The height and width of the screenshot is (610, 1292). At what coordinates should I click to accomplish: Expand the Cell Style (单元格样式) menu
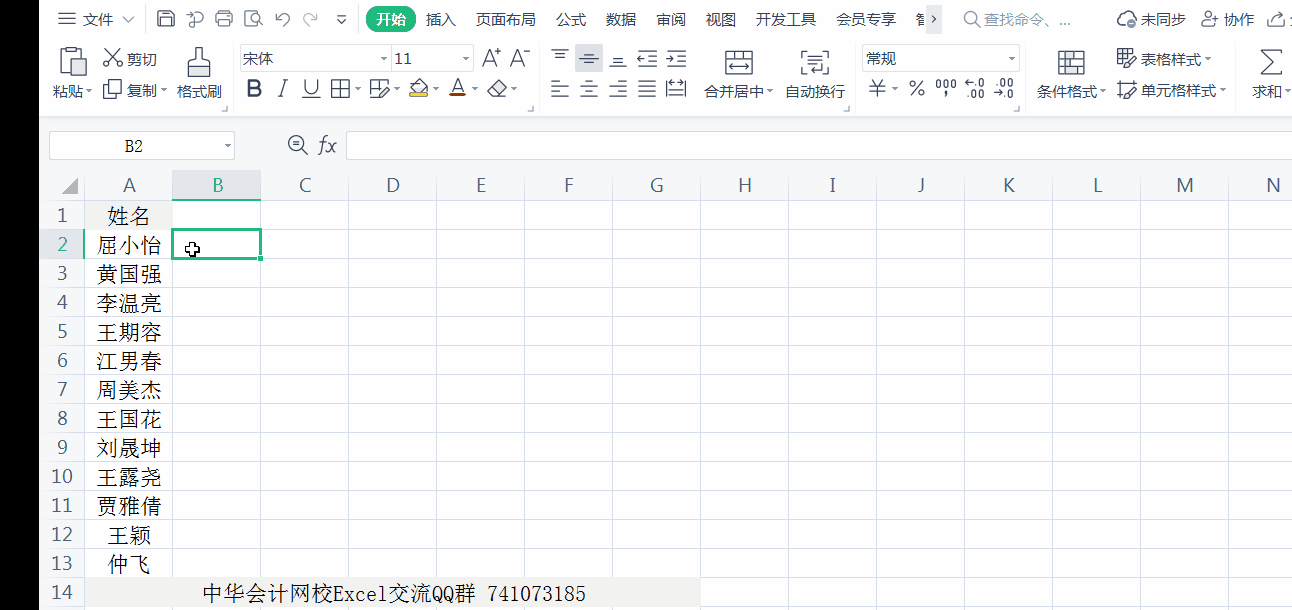[x=1222, y=91]
